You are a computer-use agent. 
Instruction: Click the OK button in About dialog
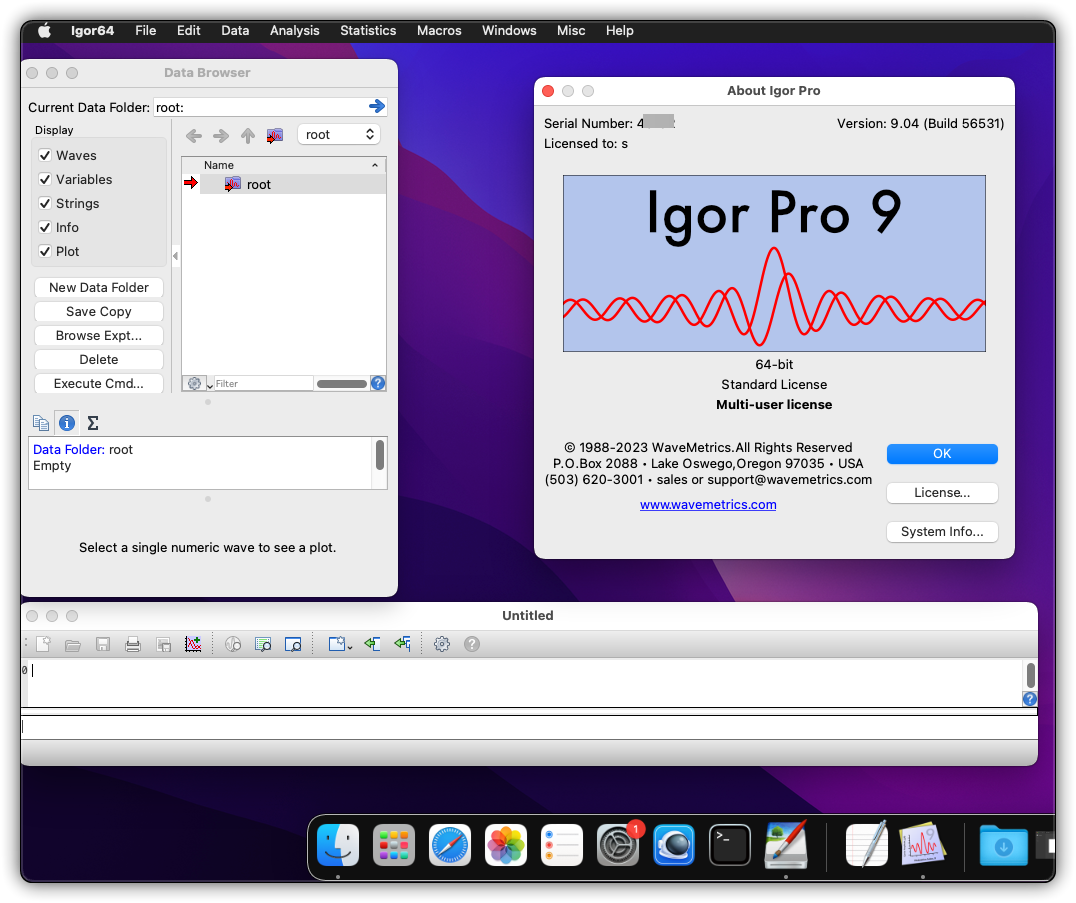942,454
